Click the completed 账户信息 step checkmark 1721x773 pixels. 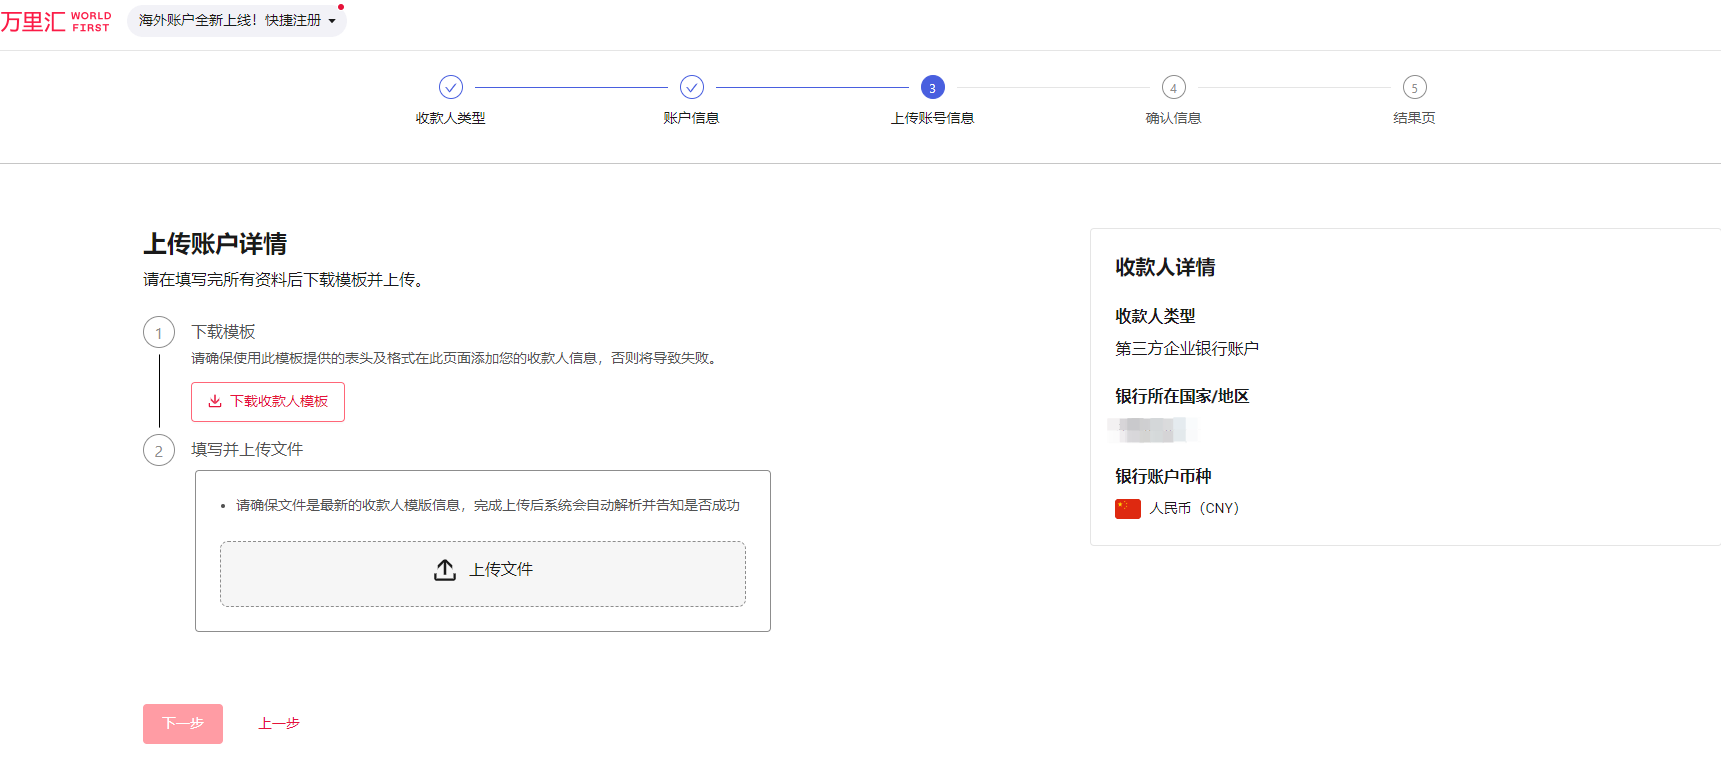pos(692,87)
